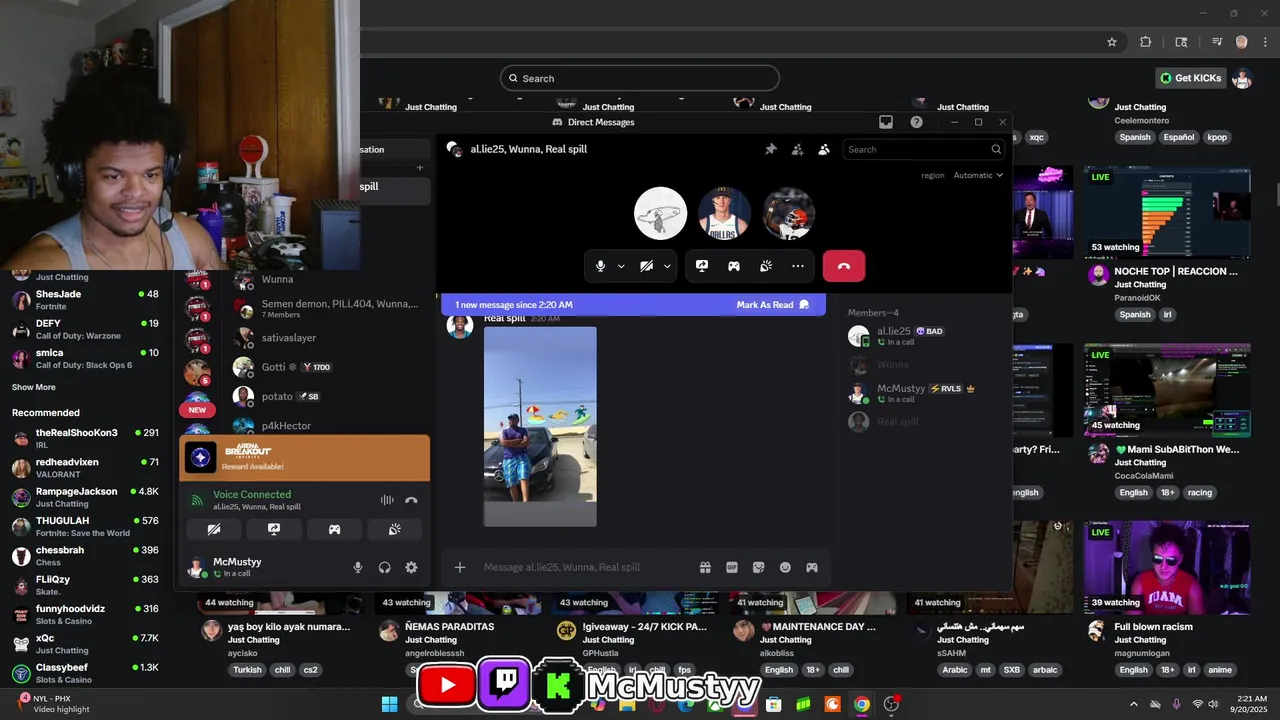Image resolution: width=1280 pixels, height=720 pixels.
Task: Open camera options arrow in call controls
Action: pos(667,266)
